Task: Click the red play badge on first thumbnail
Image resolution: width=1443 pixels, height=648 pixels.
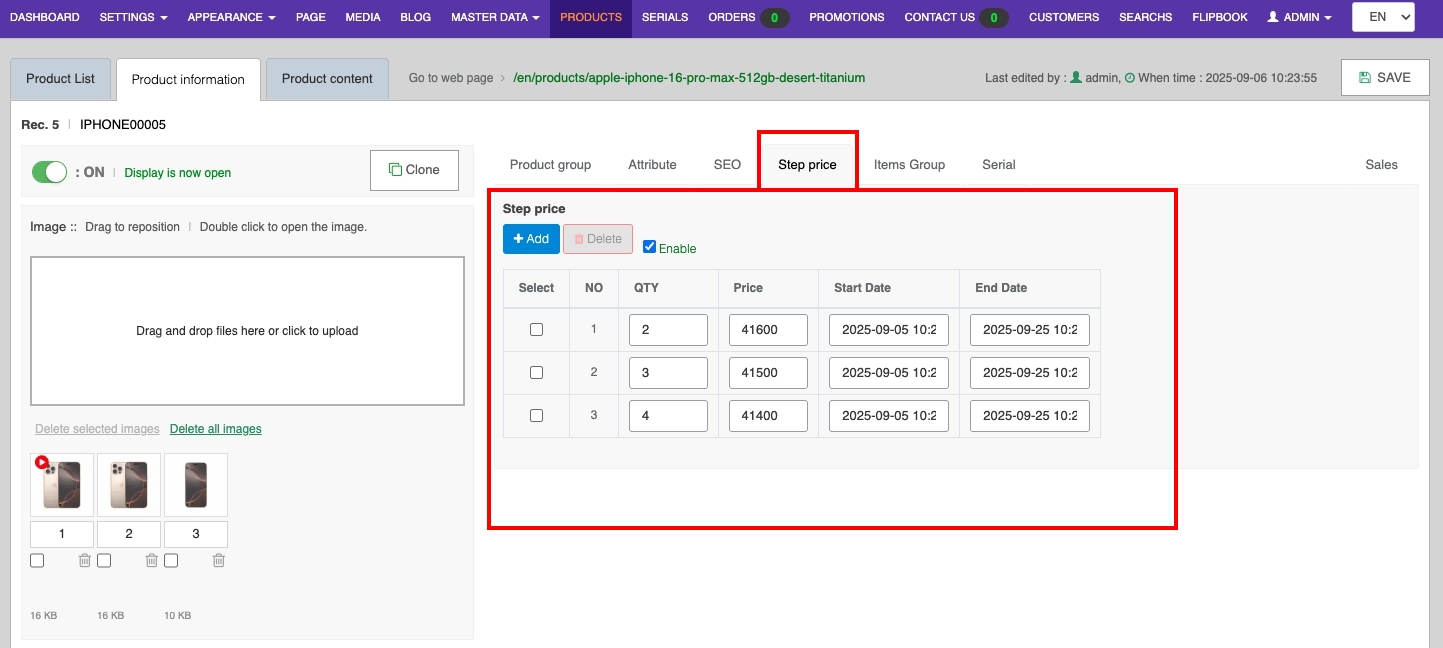Action: (x=42, y=463)
